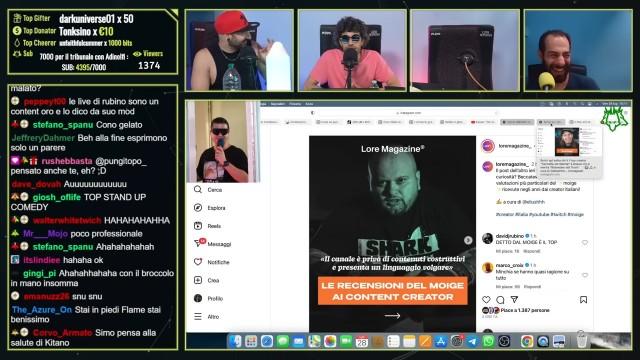Click viewer count 1374

pyautogui.click(x=149, y=65)
